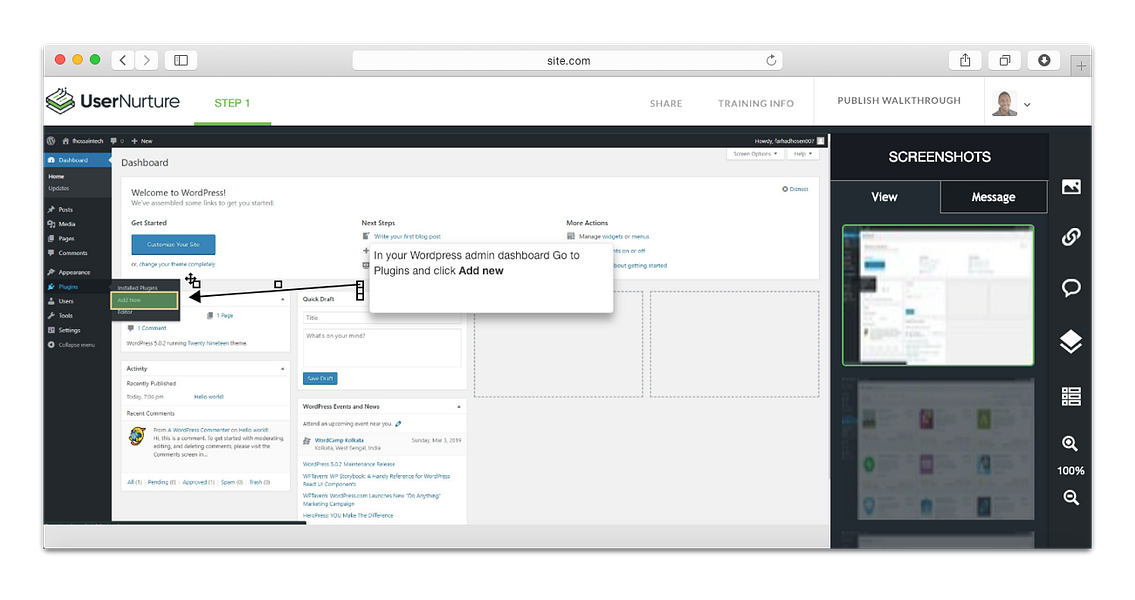
Task: Zoom in with magnifier plus icon
Action: click(1071, 444)
